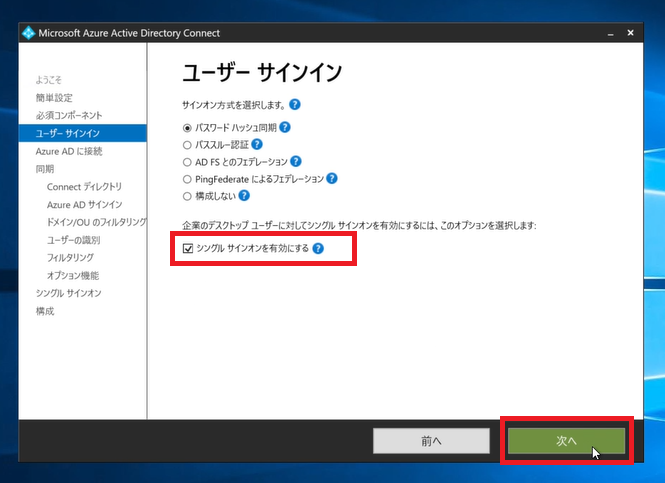The image size is (665, 483).
Task: Open help icon next to 構成しない
Action: coord(244,195)
